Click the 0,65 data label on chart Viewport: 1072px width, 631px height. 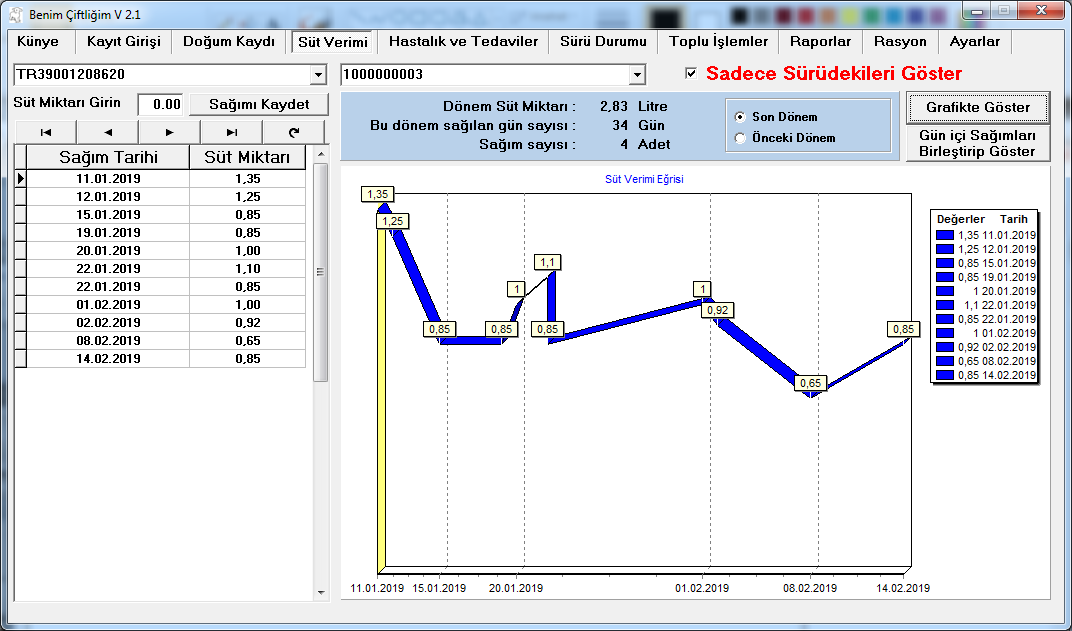[x=810, y=383]
